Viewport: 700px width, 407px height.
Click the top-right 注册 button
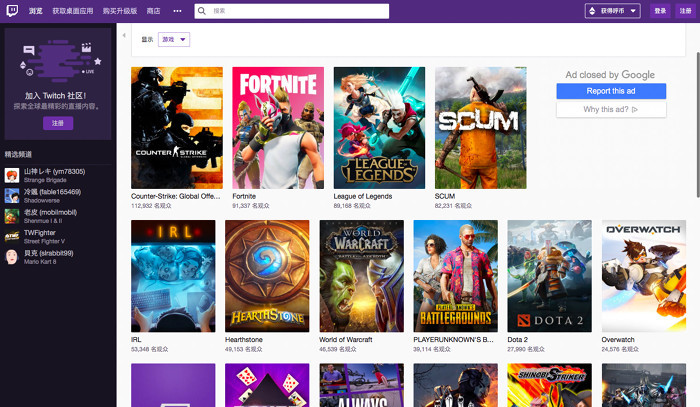pyautogui.click(x=686, y=11)
